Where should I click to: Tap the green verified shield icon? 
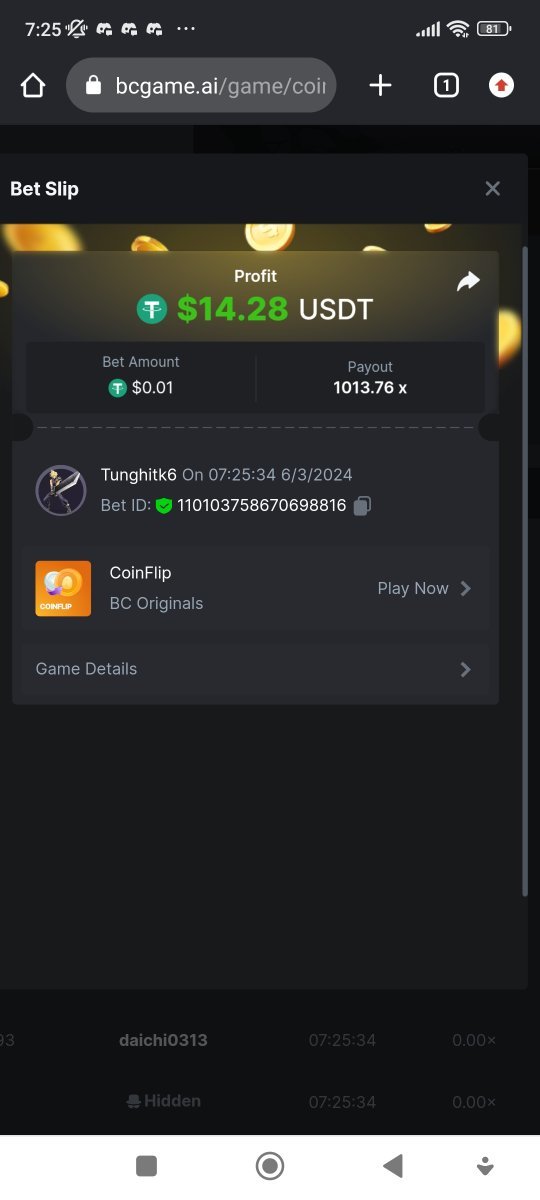coord(164,506)
